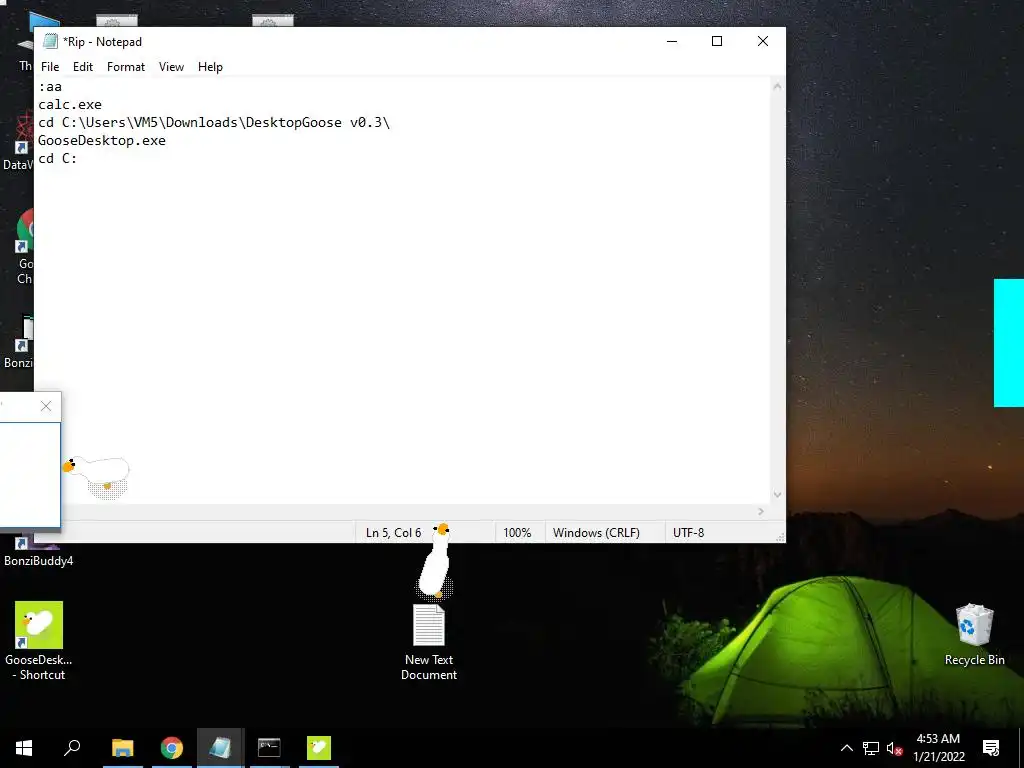Screen dimensions: 1024x768
Task: Open the Edit menu in Notepad
Action: (82, 67)
